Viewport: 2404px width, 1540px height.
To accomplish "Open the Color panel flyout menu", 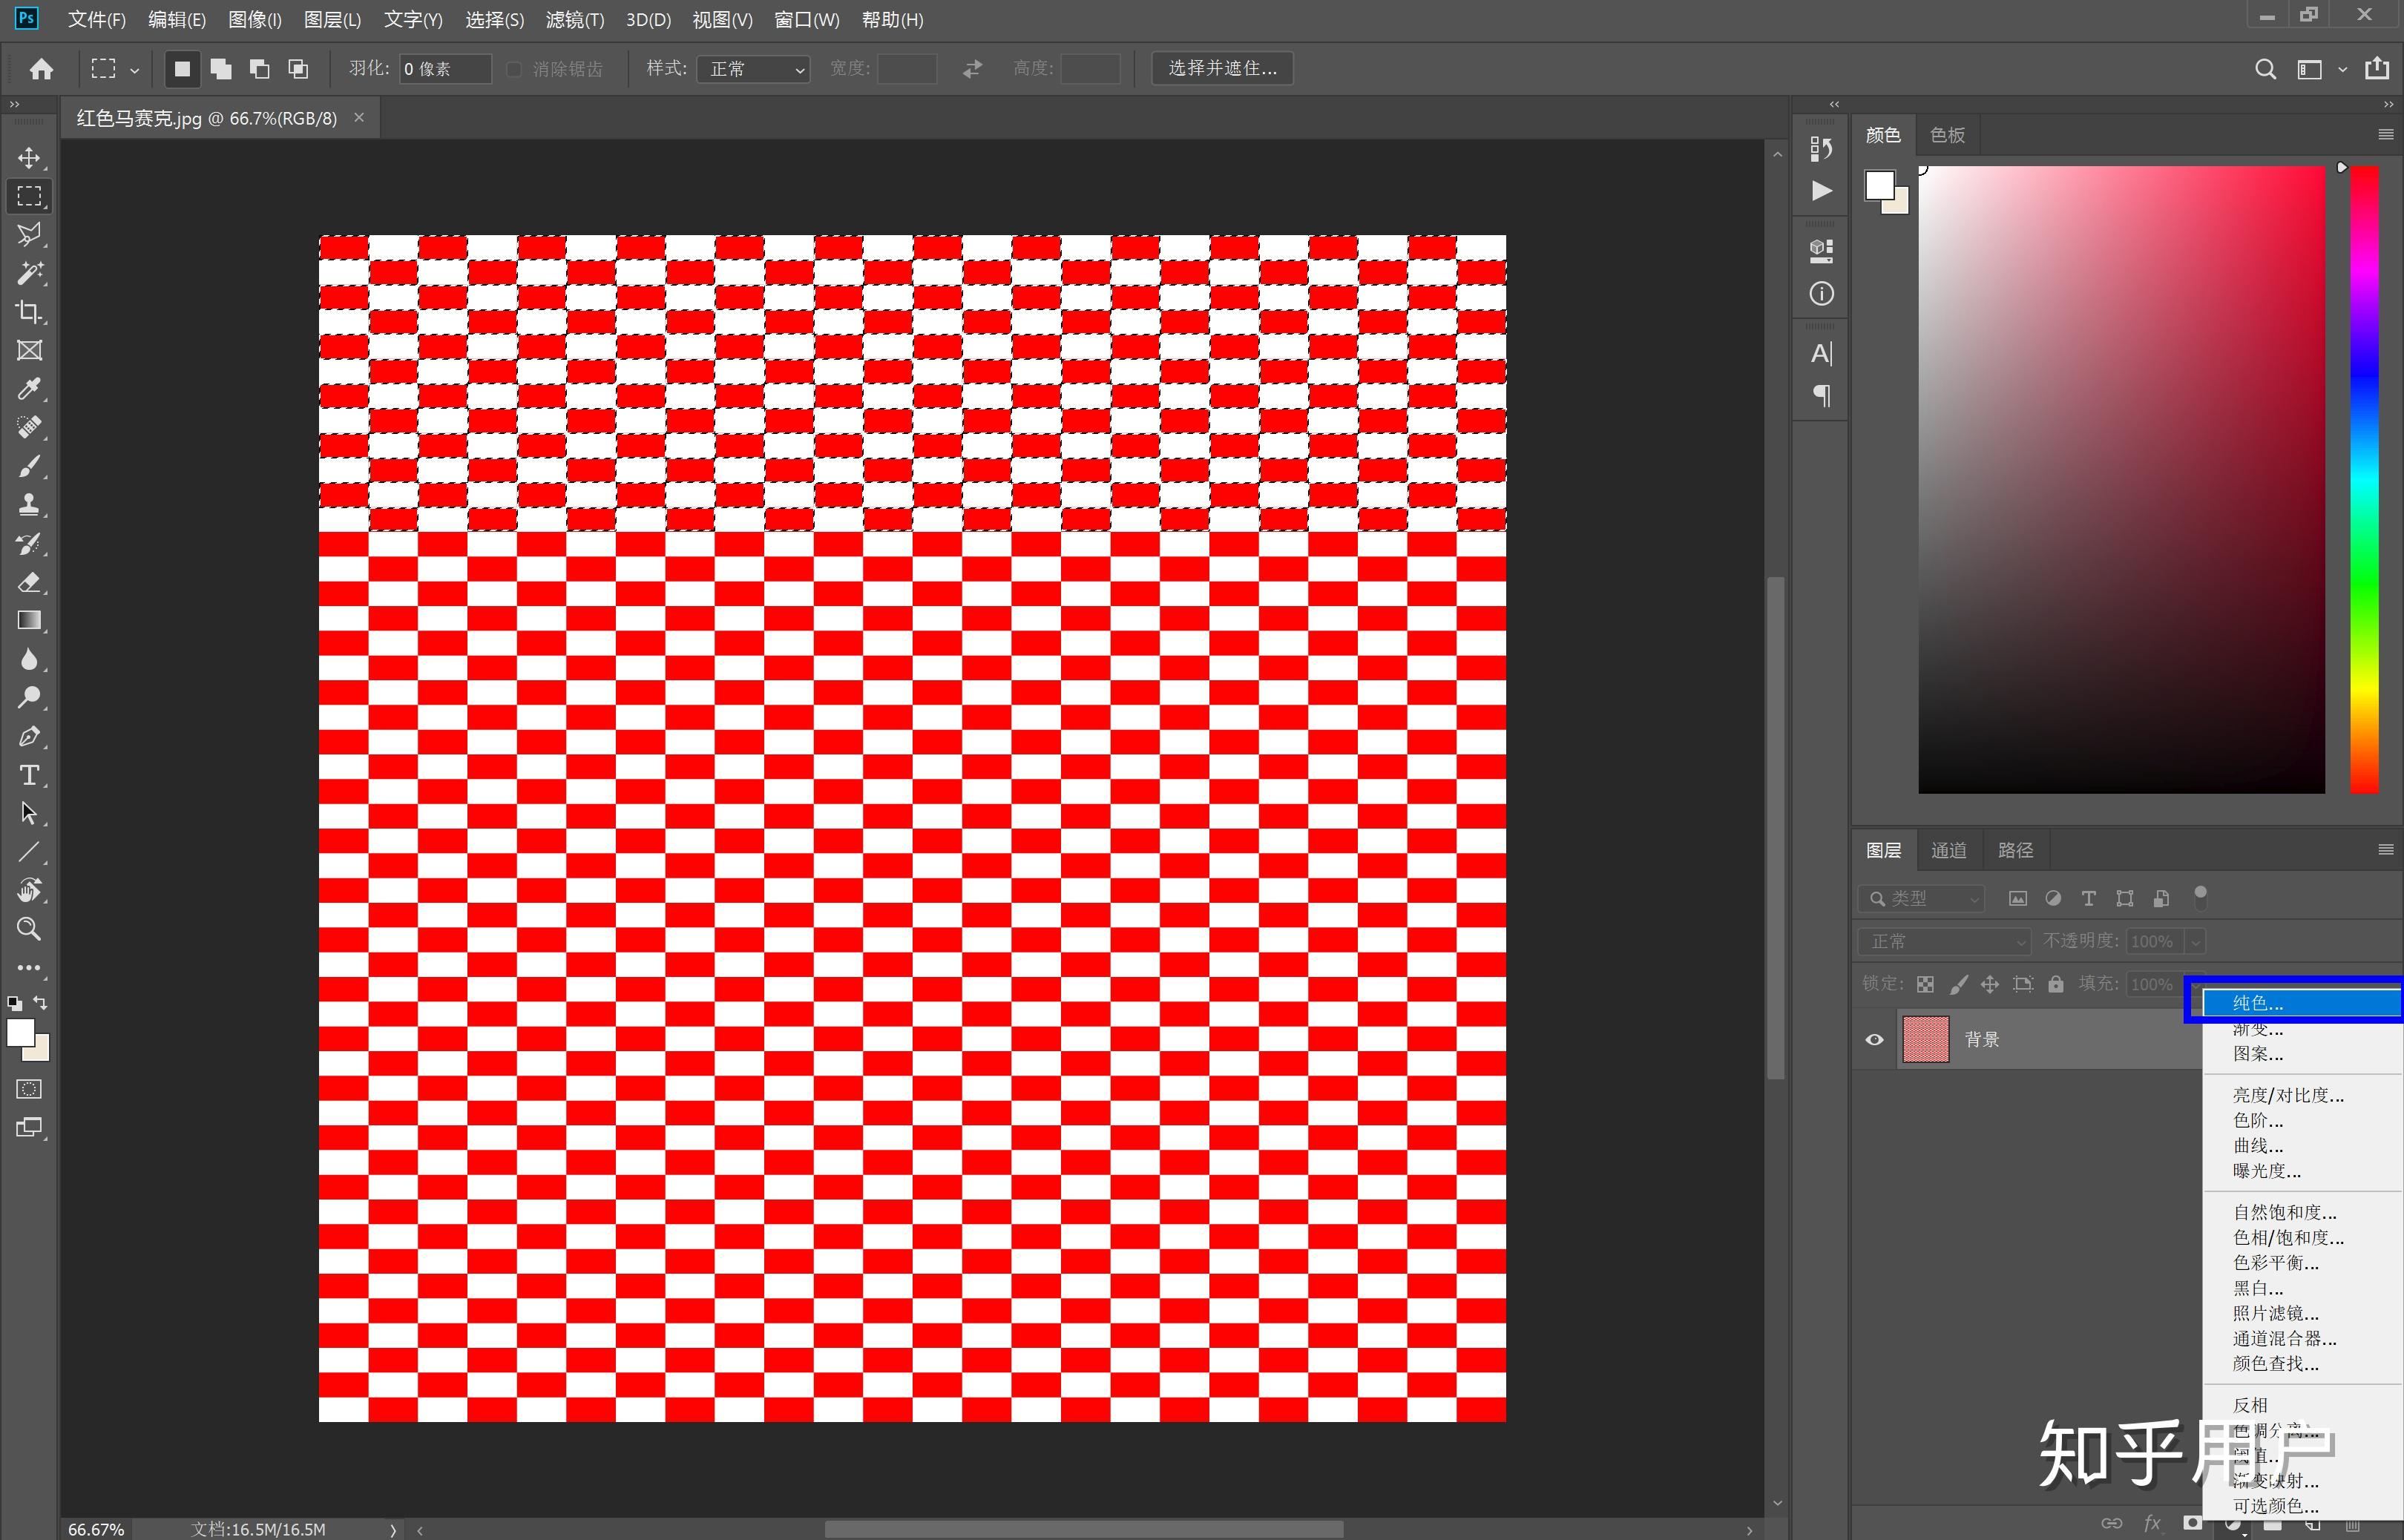I will (x=2385, y=134).
